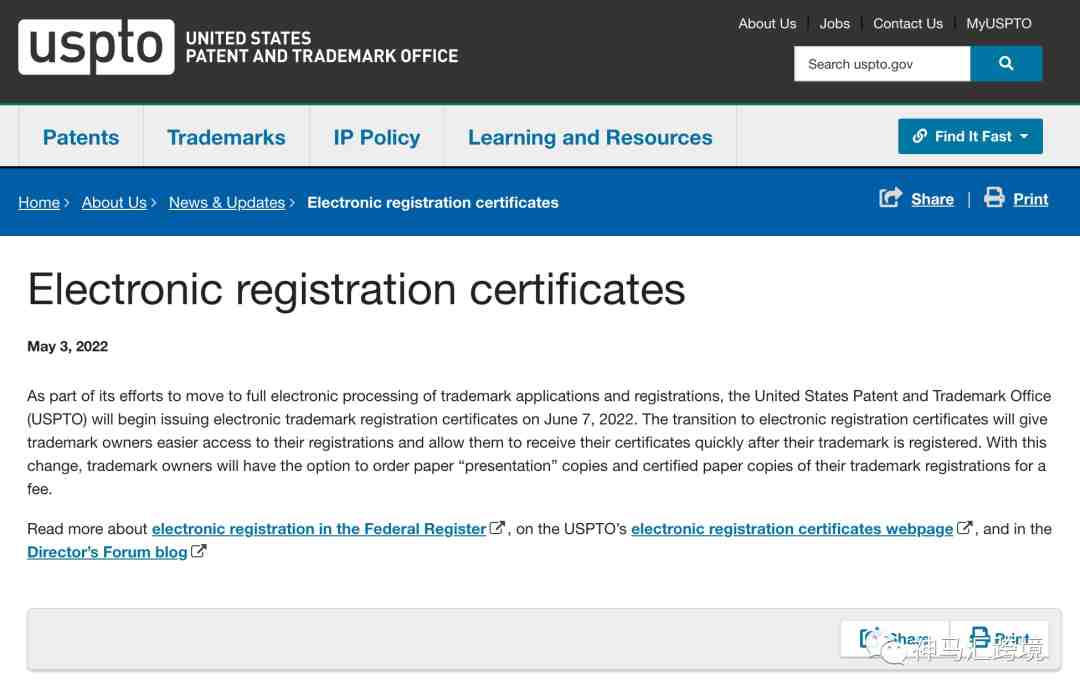Focus the Search uspto.gov field
The height and width of the screenshot is (697, 1080).
[882, 63]
